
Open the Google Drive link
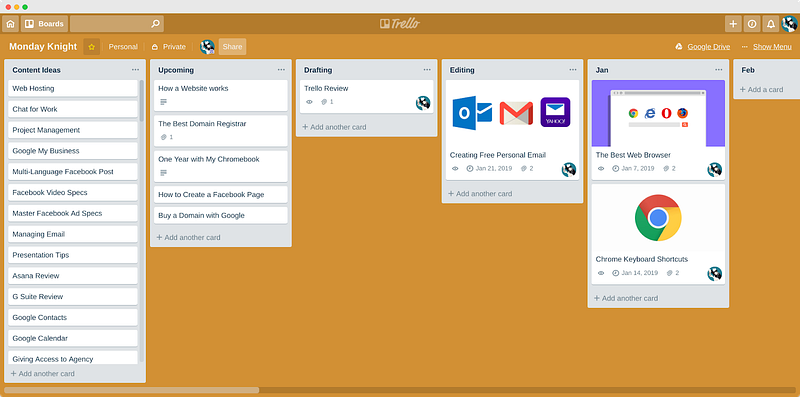coord(709,46)
